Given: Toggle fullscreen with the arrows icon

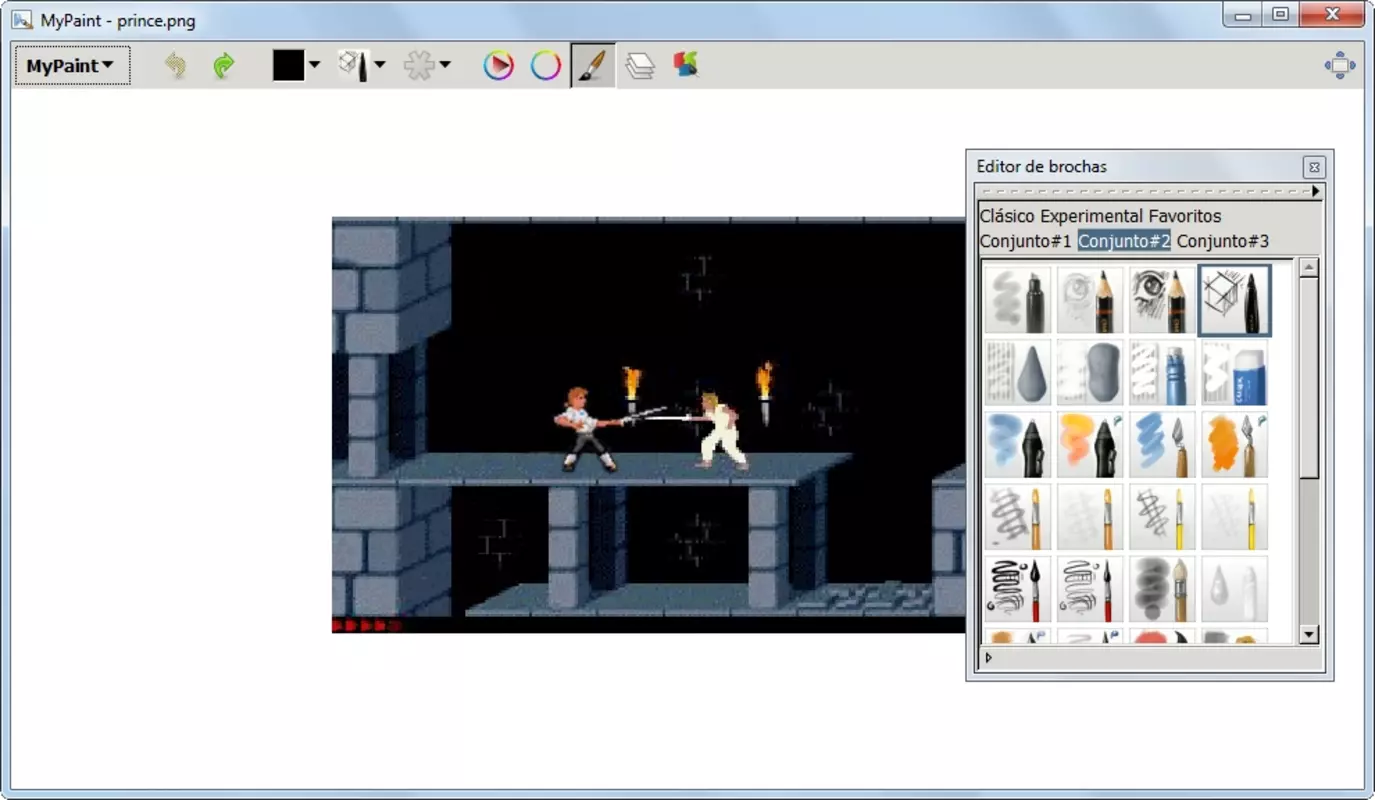Looking at the screenshot, I should [x=1340, y=66].
